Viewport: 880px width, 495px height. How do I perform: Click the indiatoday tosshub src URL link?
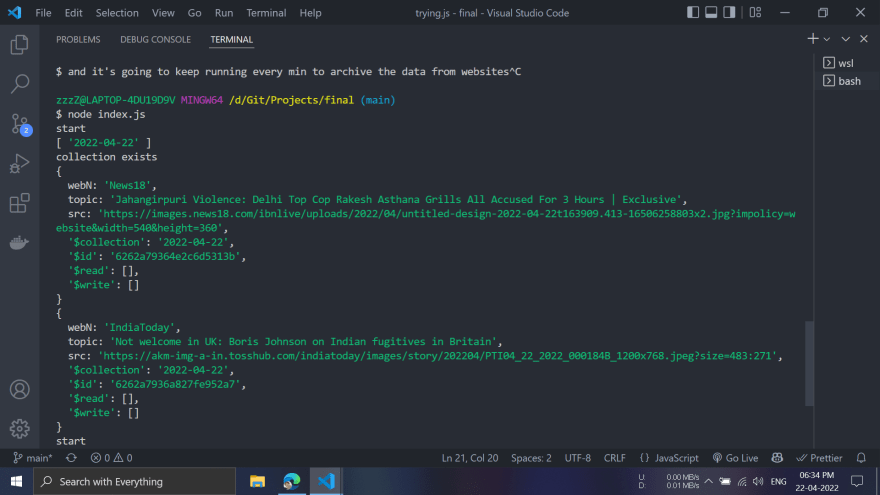click(x=437, y=356)
